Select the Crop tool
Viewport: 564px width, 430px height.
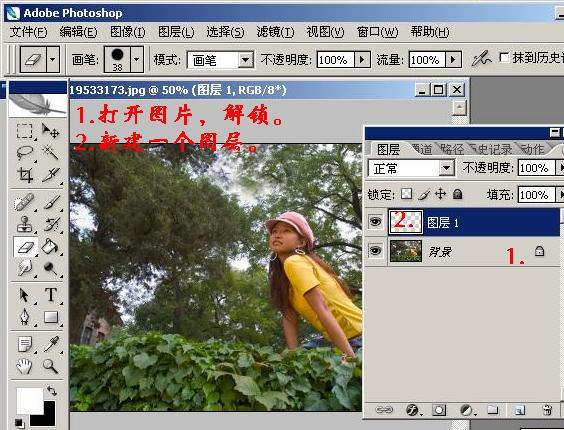point(24,175)
